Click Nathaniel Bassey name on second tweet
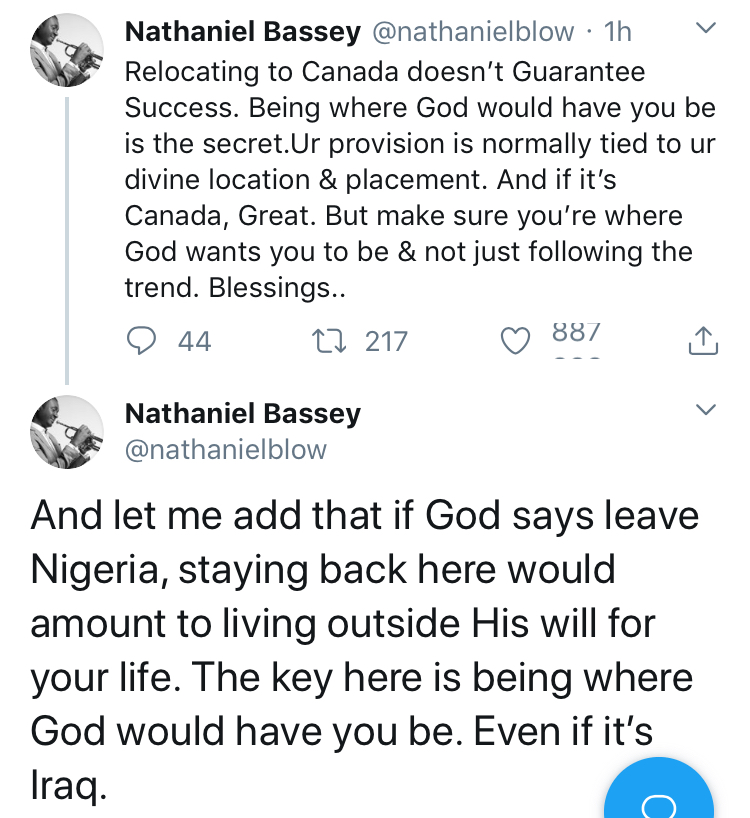750x818 pixels. pyautogui.click(x=242, y=412)
